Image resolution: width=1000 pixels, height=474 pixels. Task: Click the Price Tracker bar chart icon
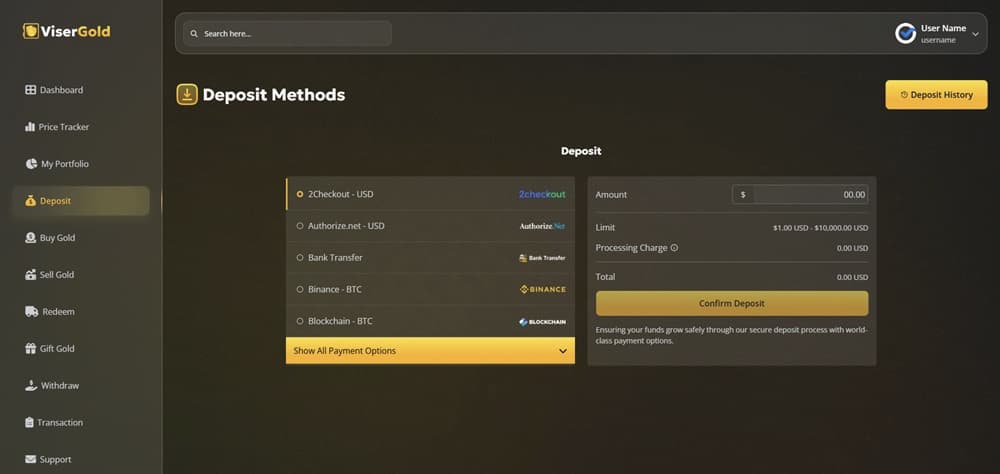point(30,127)
